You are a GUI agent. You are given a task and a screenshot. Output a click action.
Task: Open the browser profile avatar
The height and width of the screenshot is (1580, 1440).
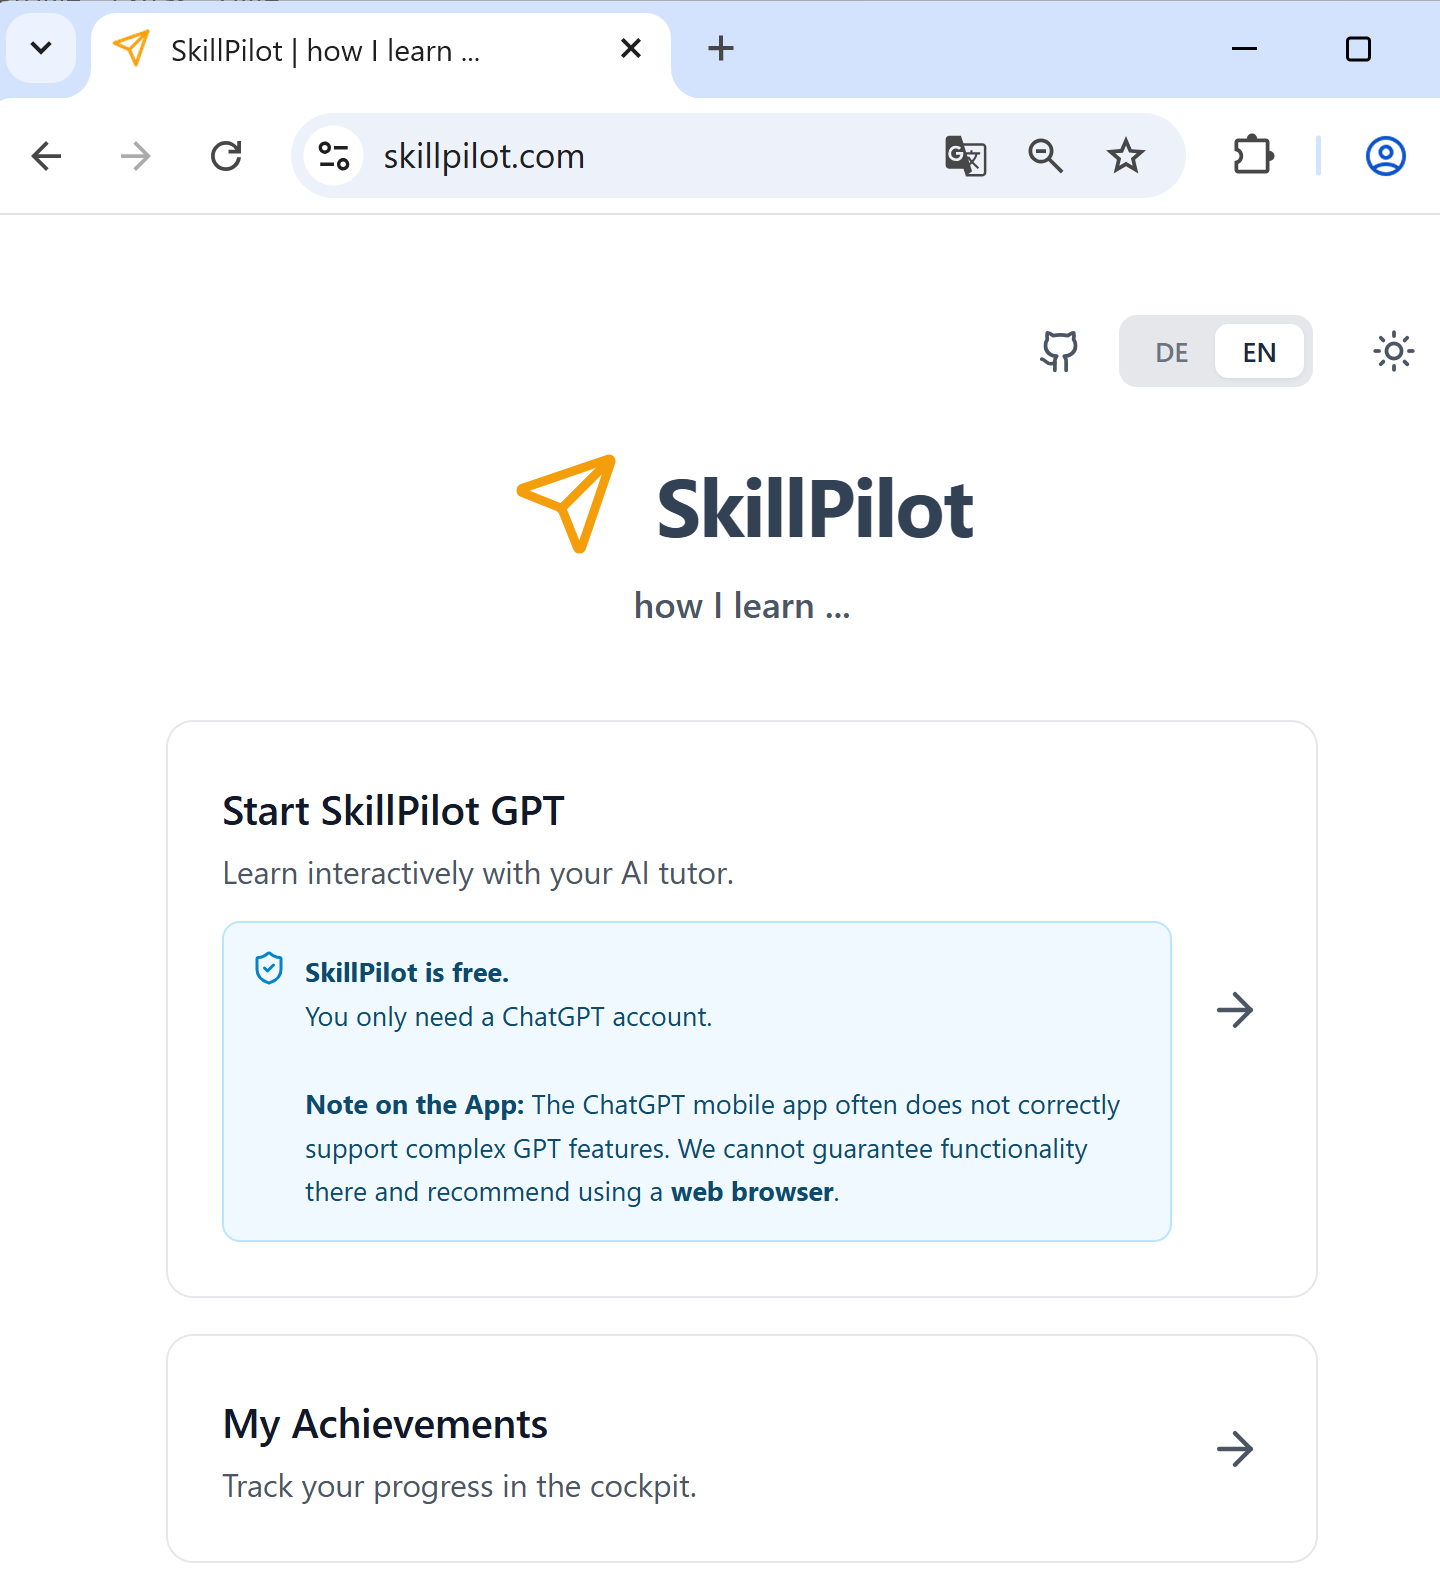[1386, 156]
